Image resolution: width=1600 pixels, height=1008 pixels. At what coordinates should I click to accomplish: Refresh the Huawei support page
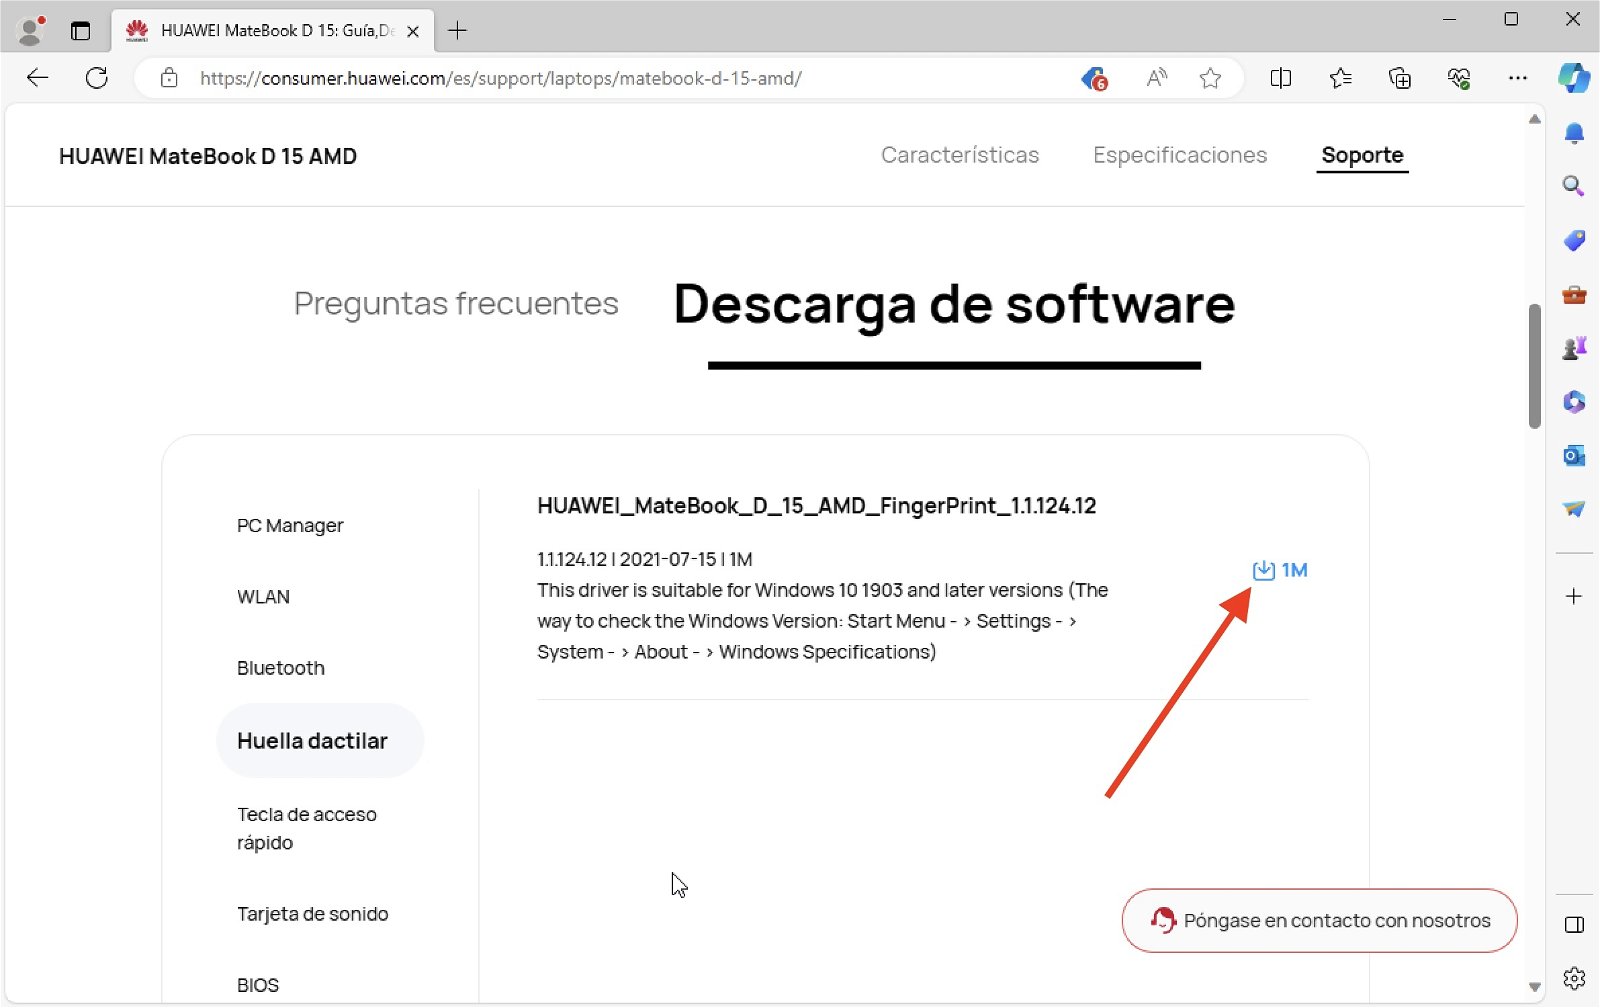pos(96,78)
